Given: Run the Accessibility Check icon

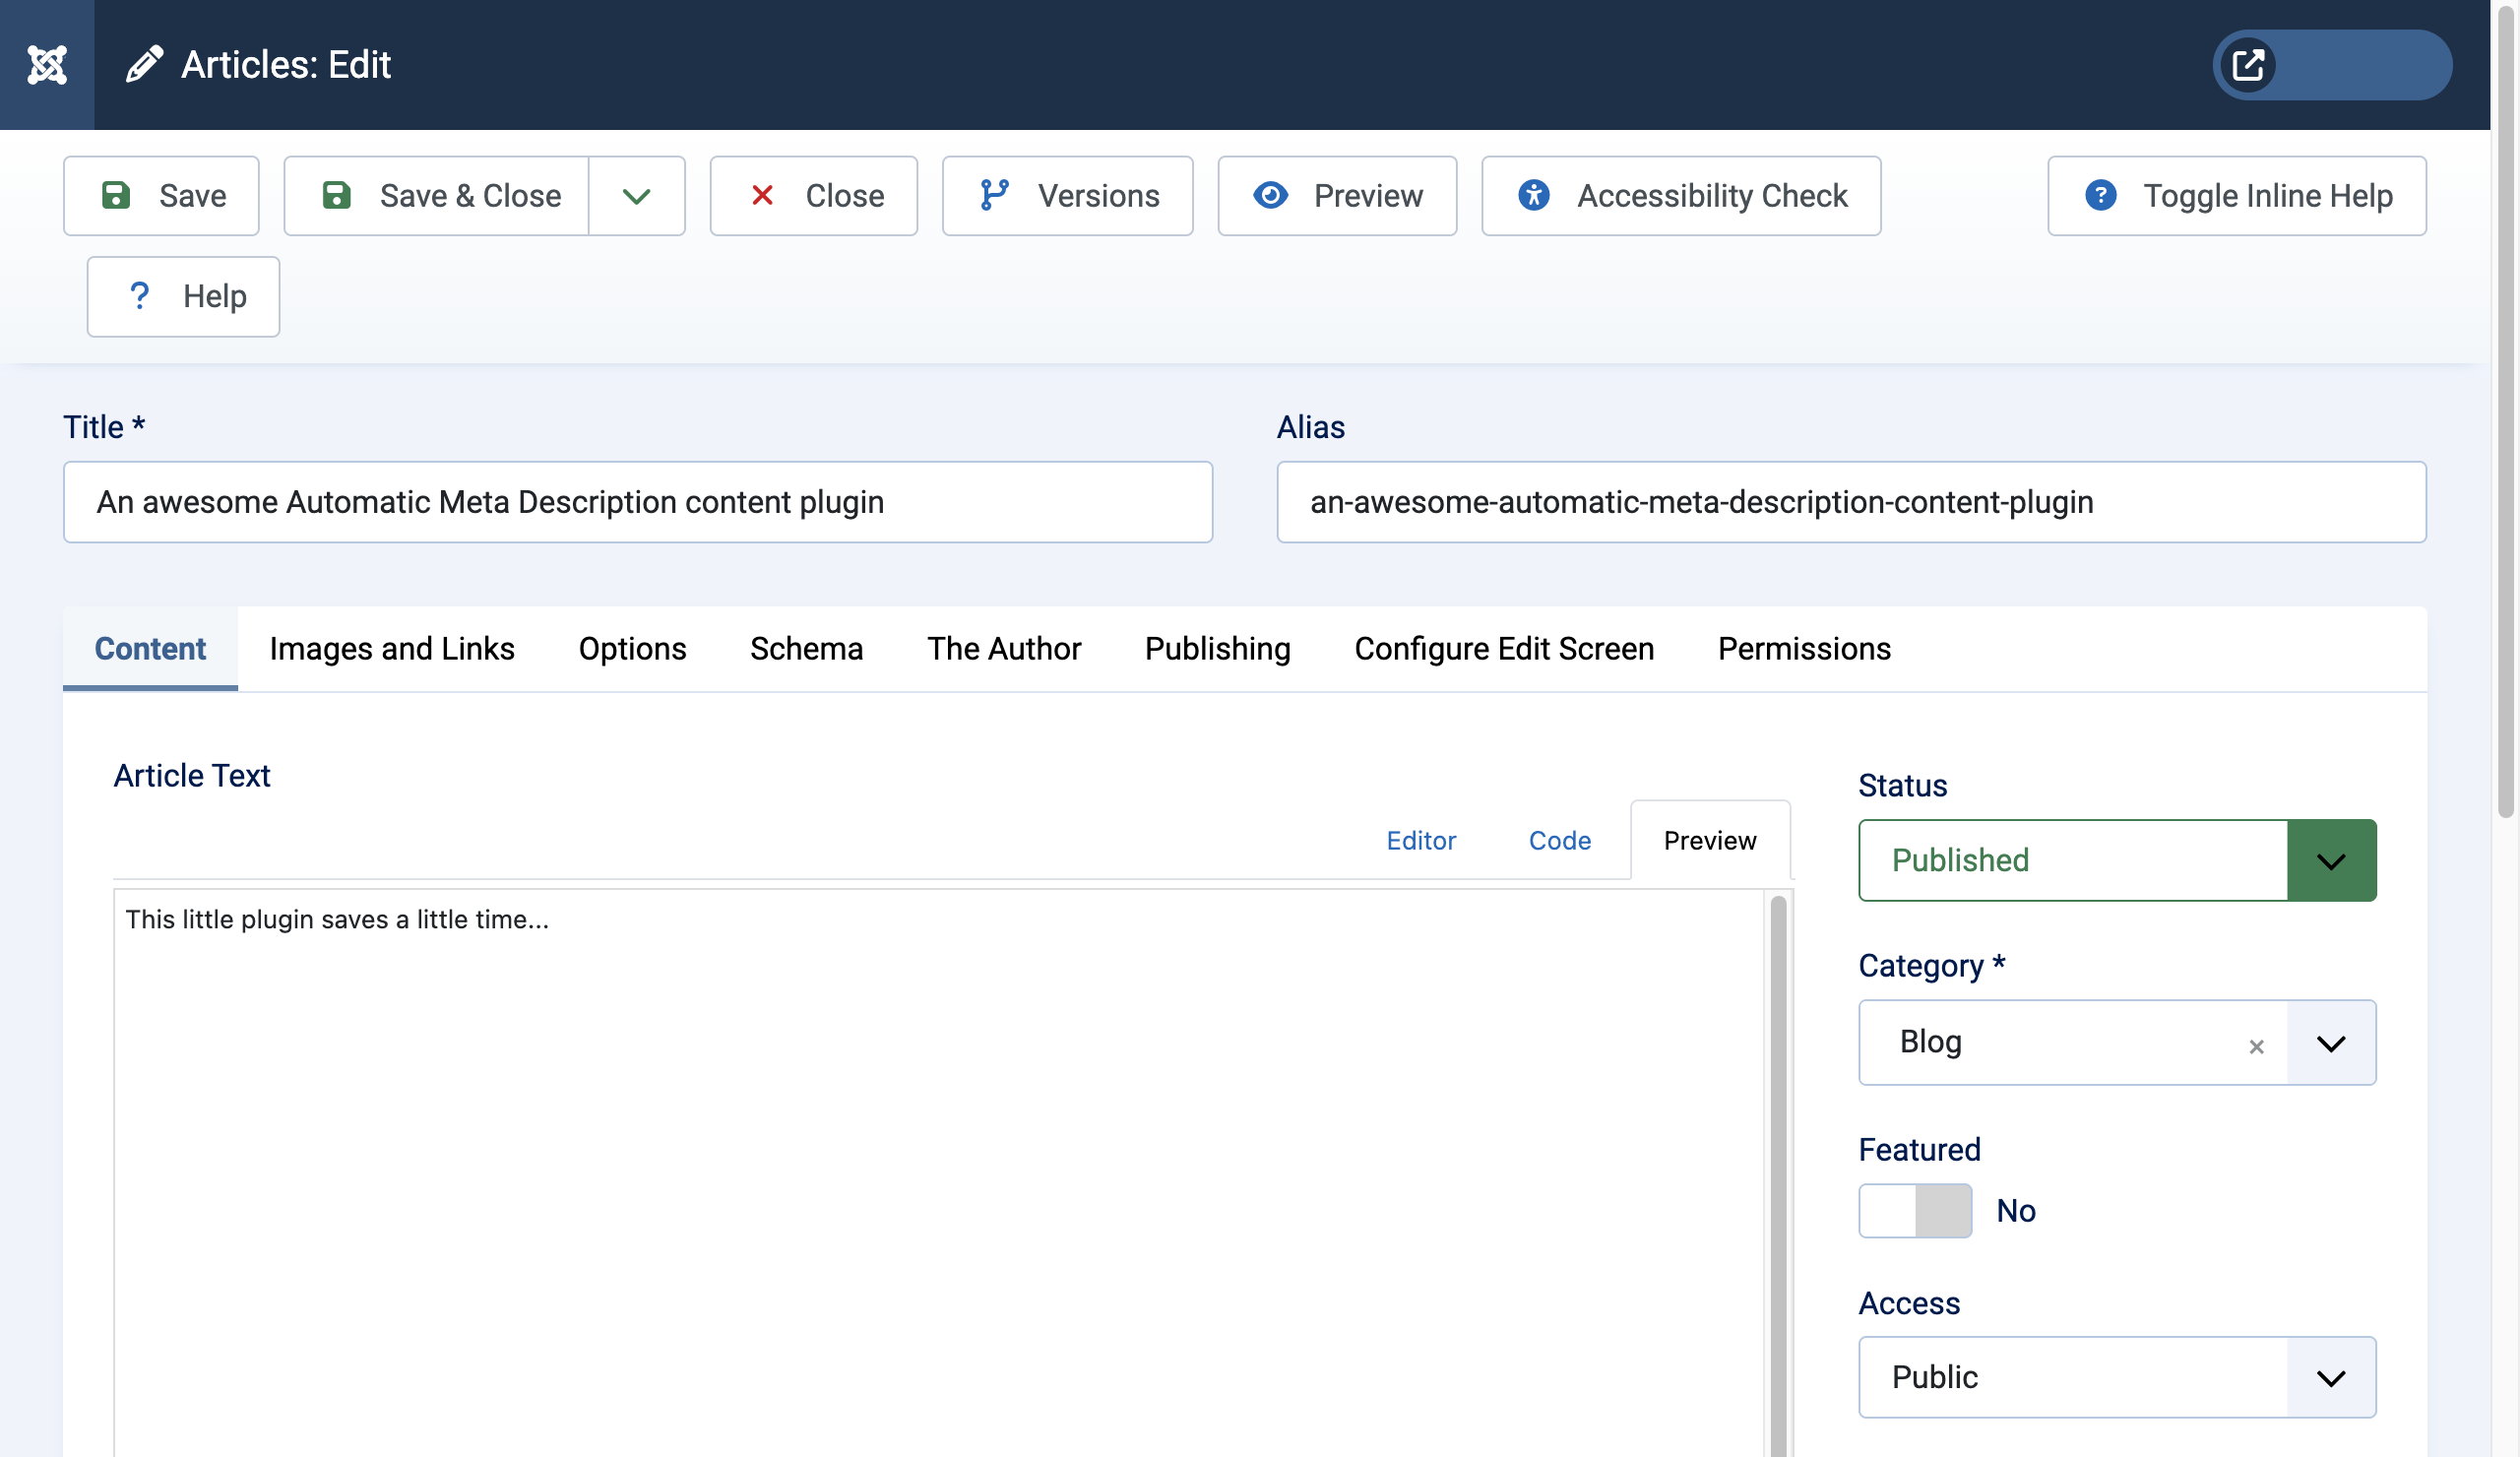Looking at the screenshot, I should click(1533, 195).
